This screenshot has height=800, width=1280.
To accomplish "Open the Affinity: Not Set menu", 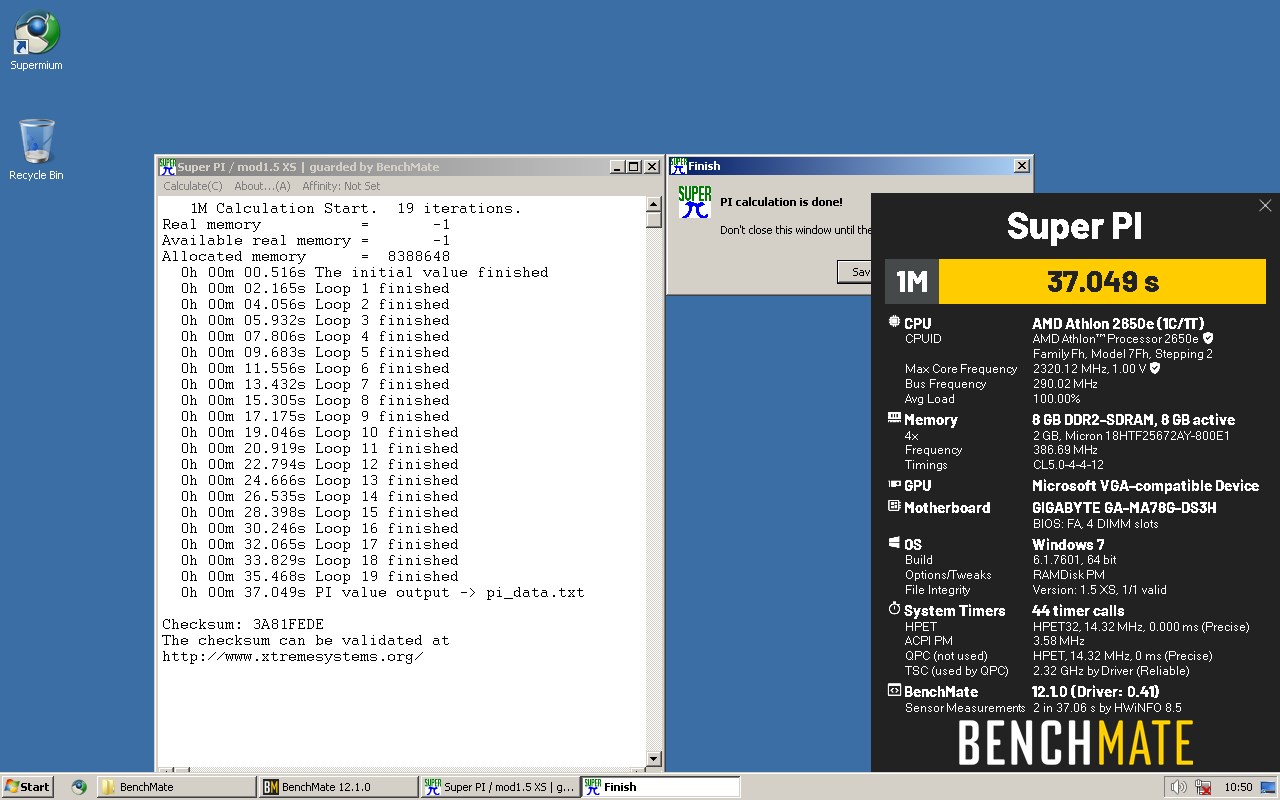I will point(341,186).
